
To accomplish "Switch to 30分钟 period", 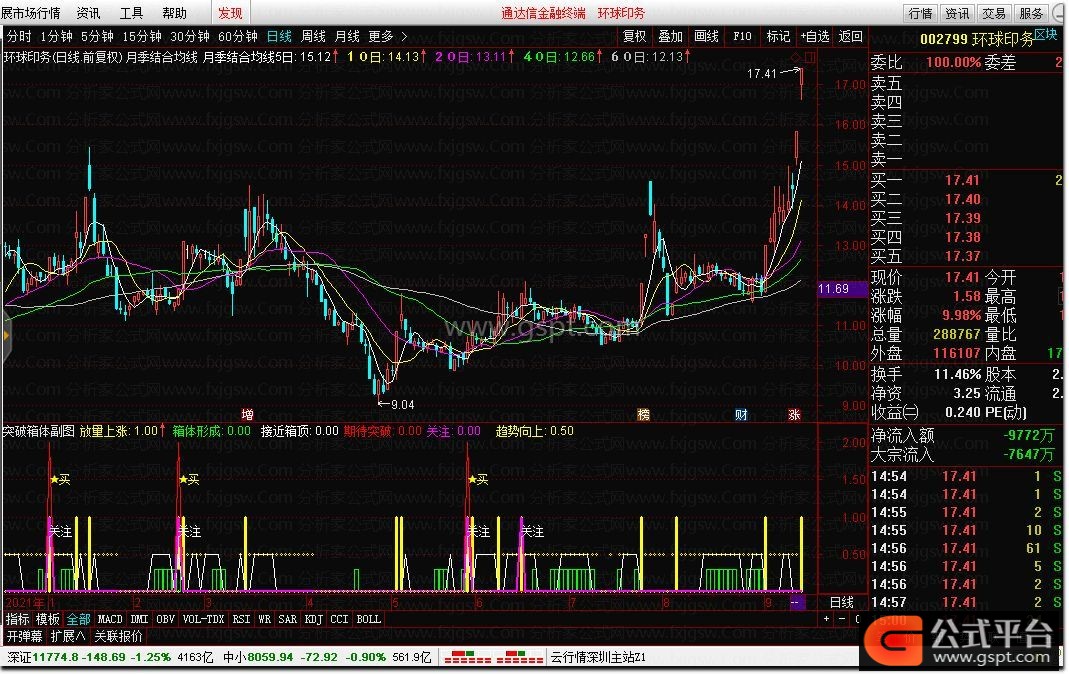I will 190,36.
